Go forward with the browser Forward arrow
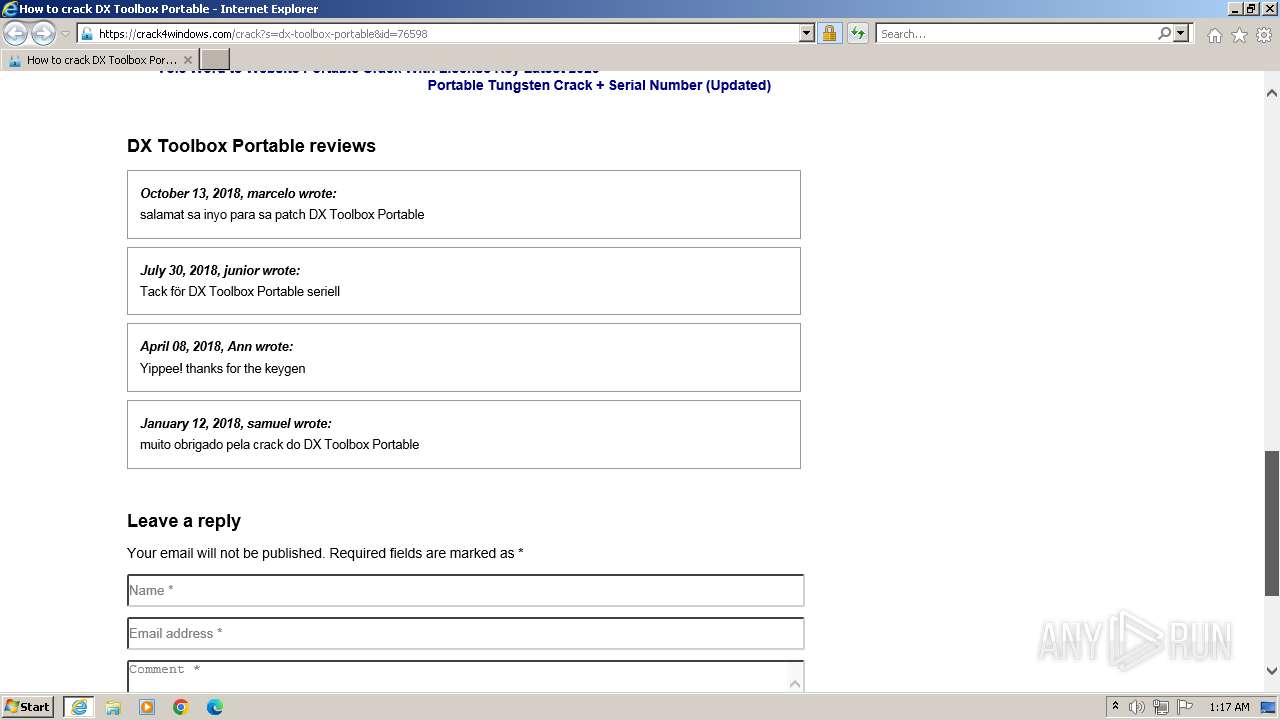Screen dimensions: 1280x720 point(43,34)
